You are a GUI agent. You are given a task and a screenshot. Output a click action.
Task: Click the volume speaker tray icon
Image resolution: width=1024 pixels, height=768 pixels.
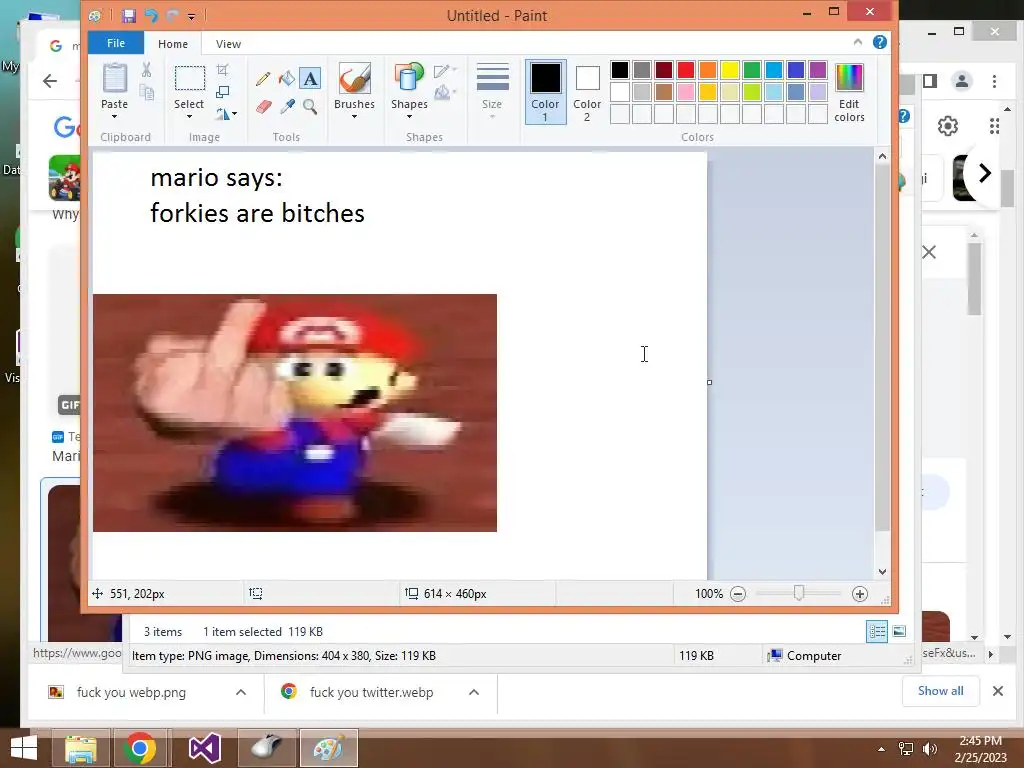point(929,749)
